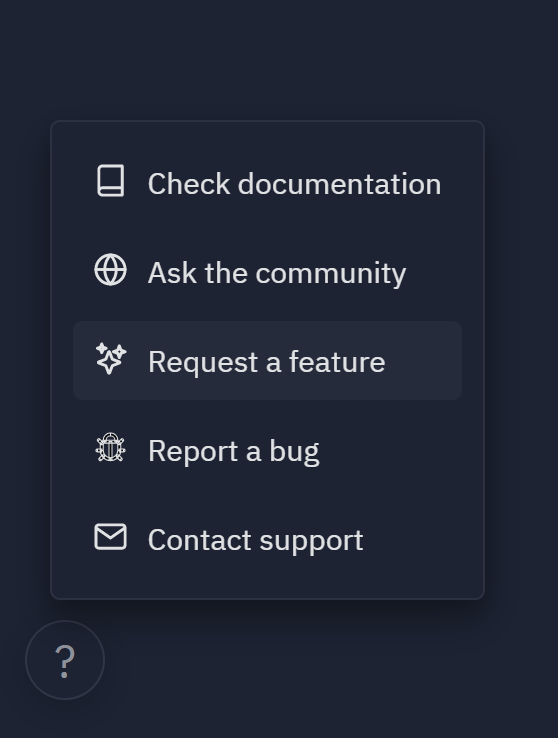Click the globe icon for community
The image size is (558, 738).
[x=111, y=270]
